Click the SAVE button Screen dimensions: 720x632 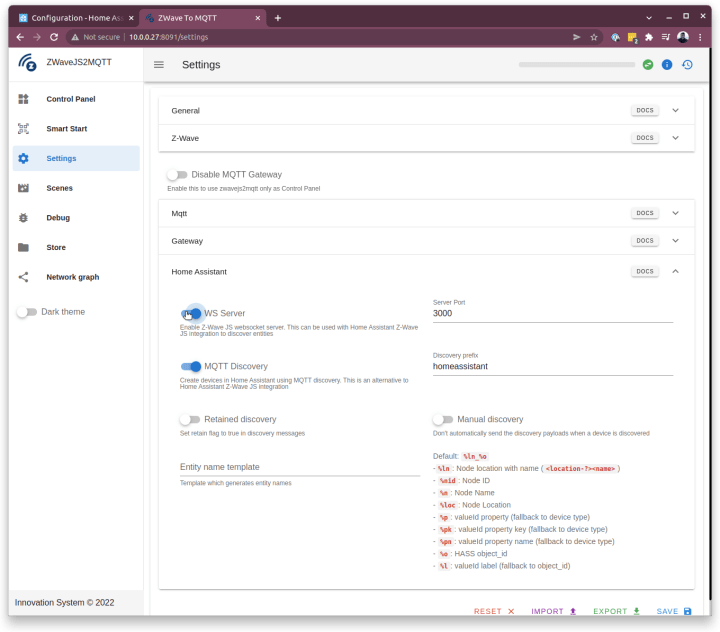pyautogui.click(x=674, y=611)
